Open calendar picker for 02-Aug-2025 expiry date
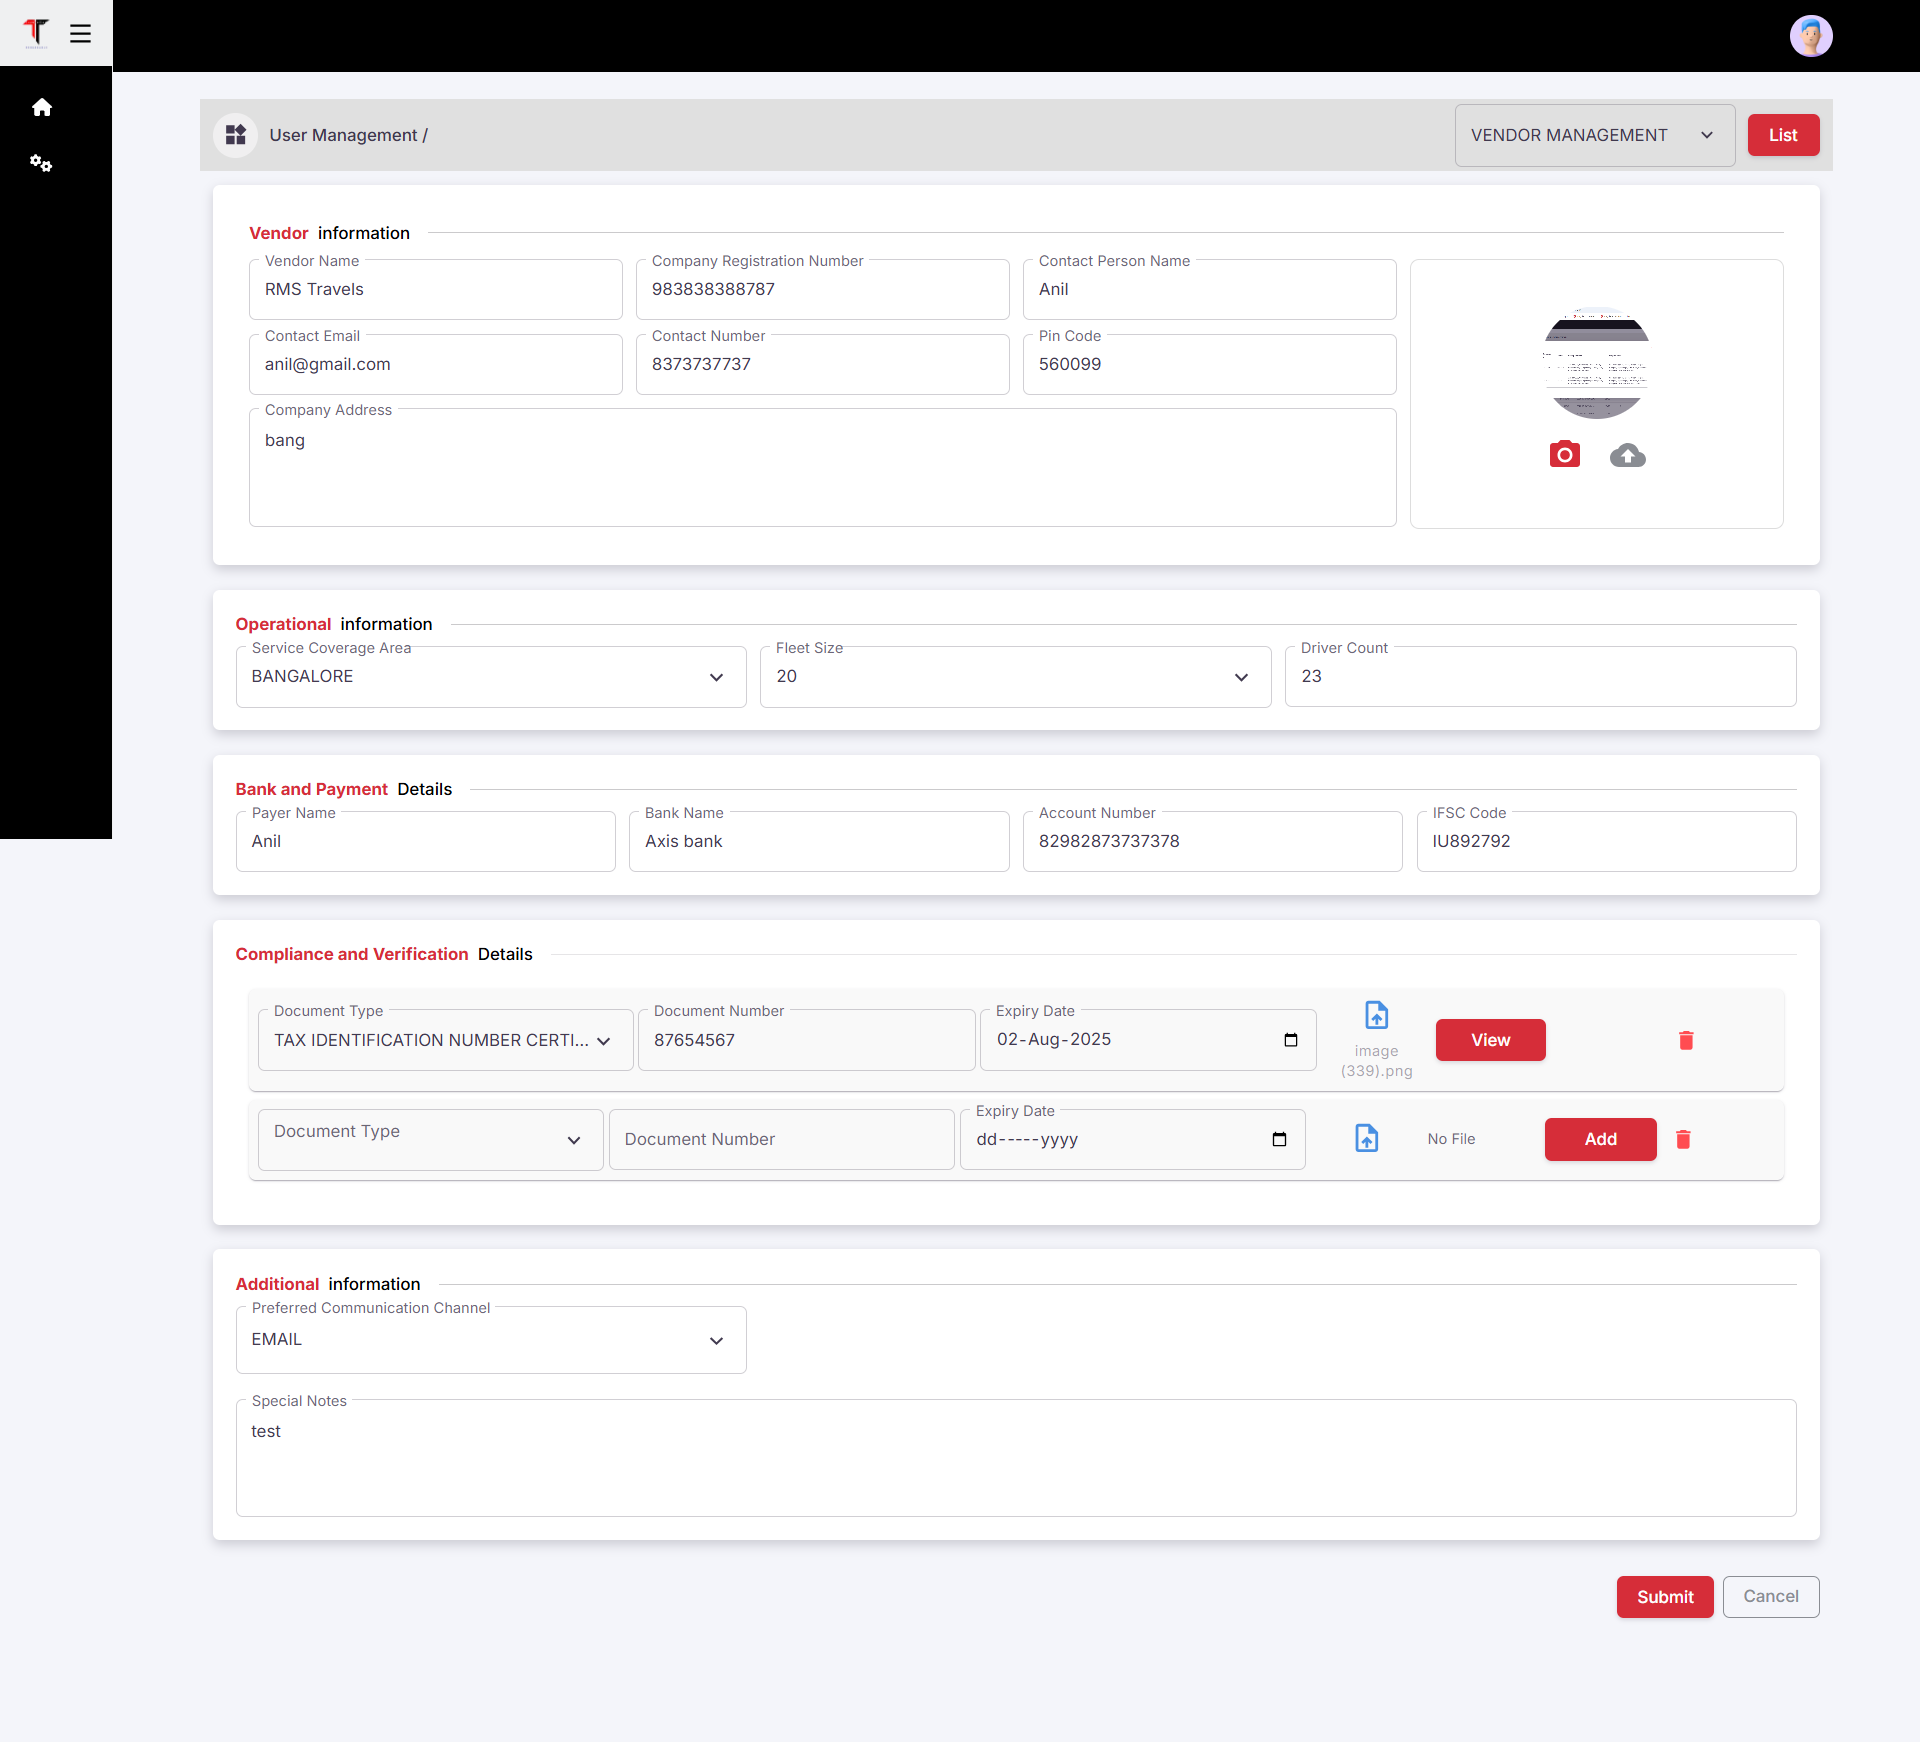 click(x=1291, y=1040)
